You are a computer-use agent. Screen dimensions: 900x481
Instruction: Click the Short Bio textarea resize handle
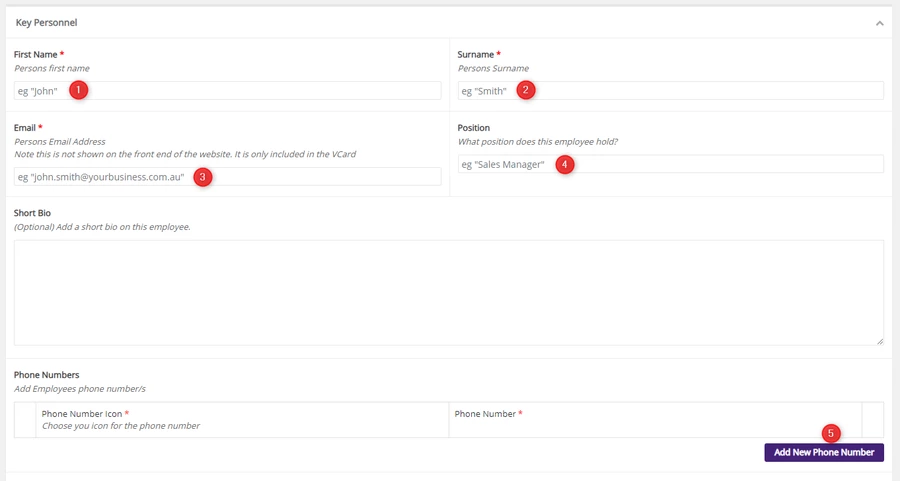880,342
